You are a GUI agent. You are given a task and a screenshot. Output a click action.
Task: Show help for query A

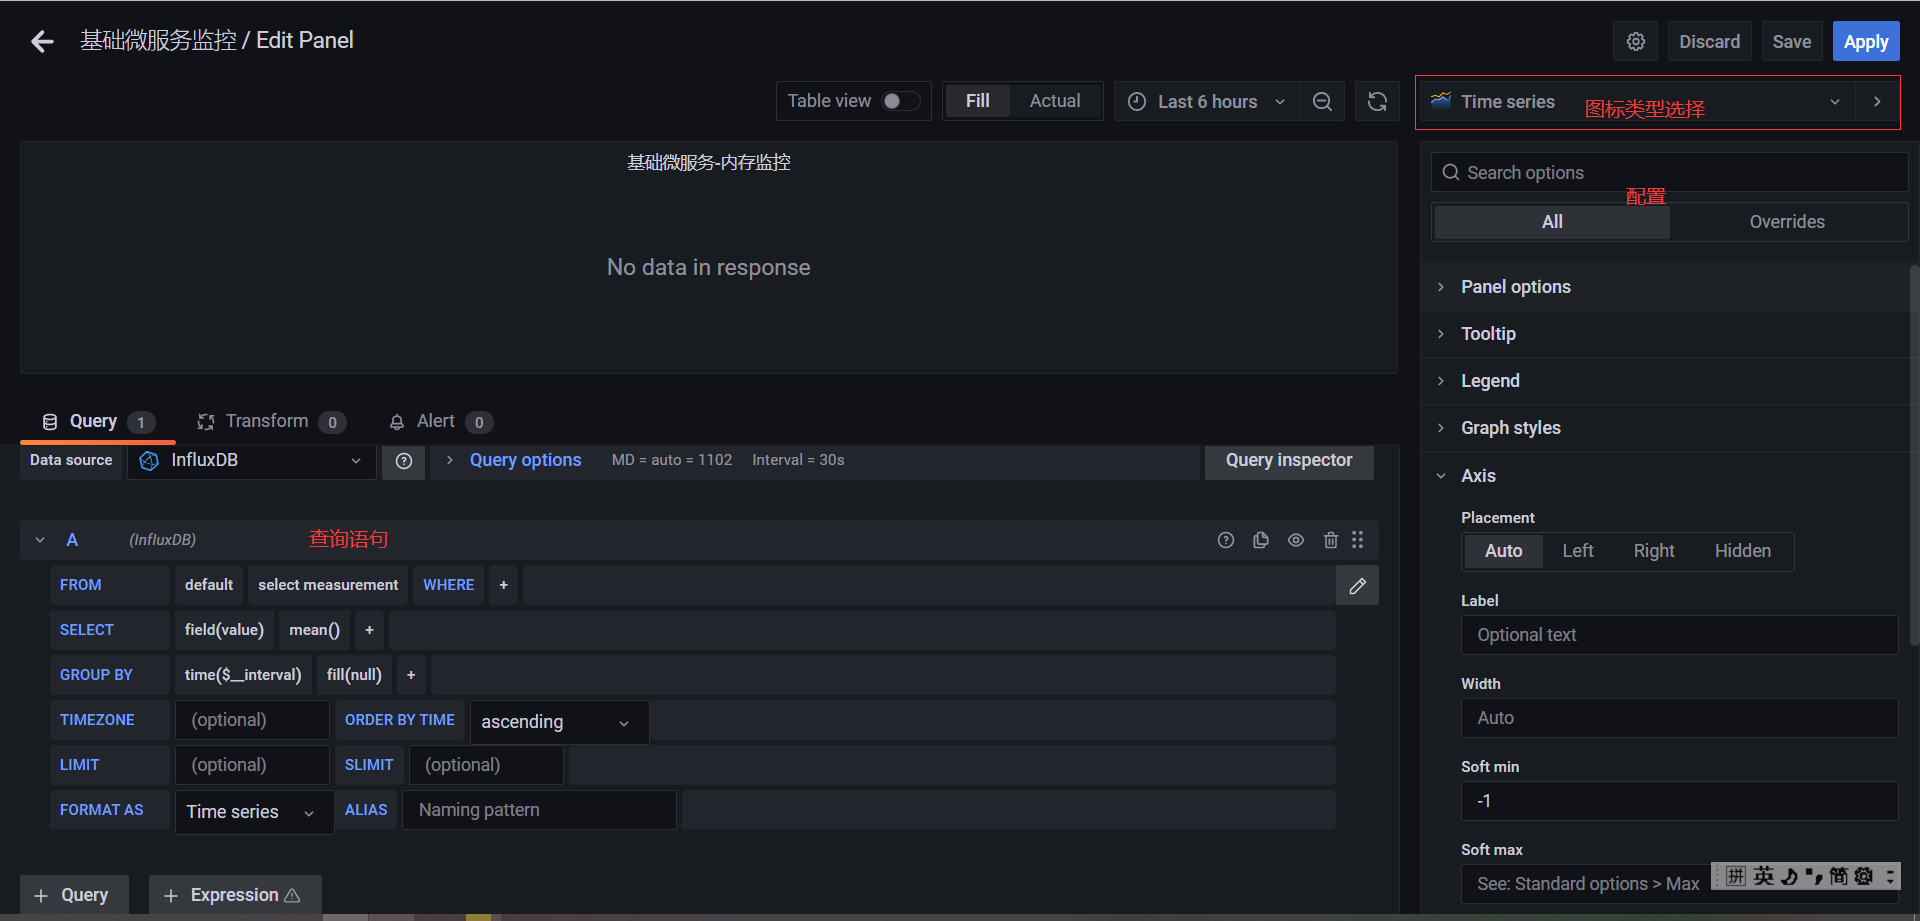[x=1226, y=540]
